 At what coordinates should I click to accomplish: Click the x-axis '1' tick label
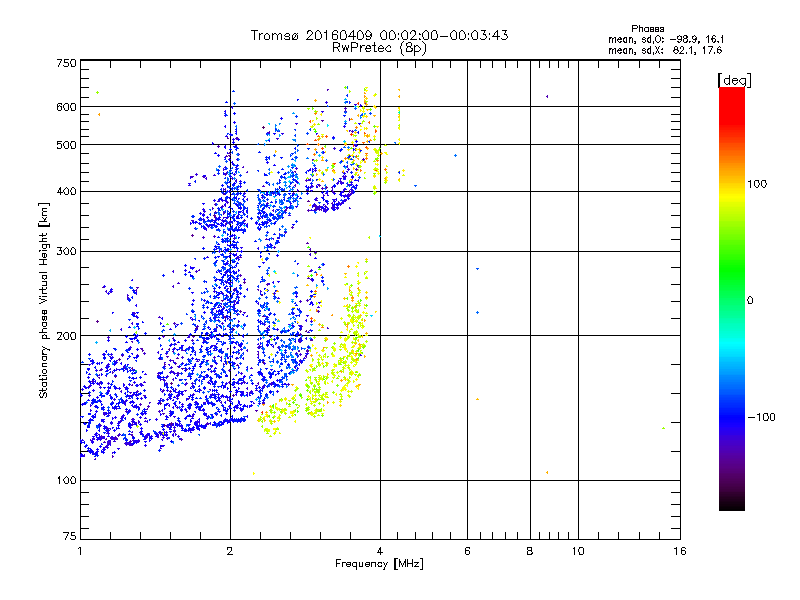pyautogui.click(x=80, y=551)
